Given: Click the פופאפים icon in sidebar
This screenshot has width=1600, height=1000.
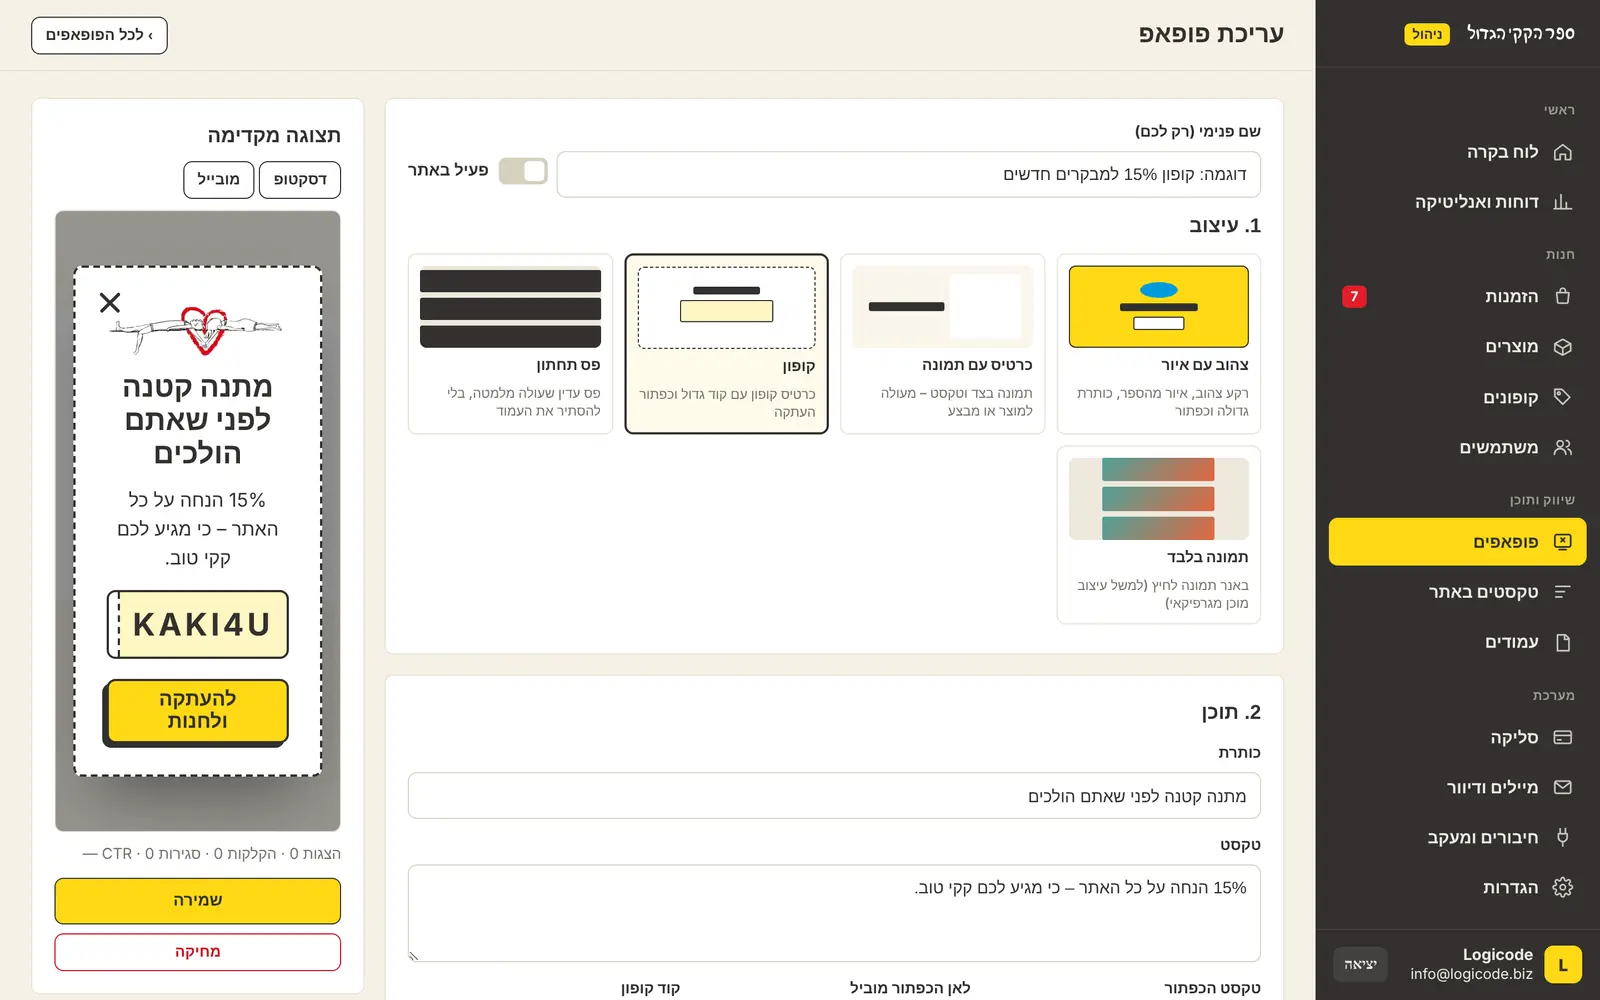Looking at the screenshot, I should point(1562,541).
